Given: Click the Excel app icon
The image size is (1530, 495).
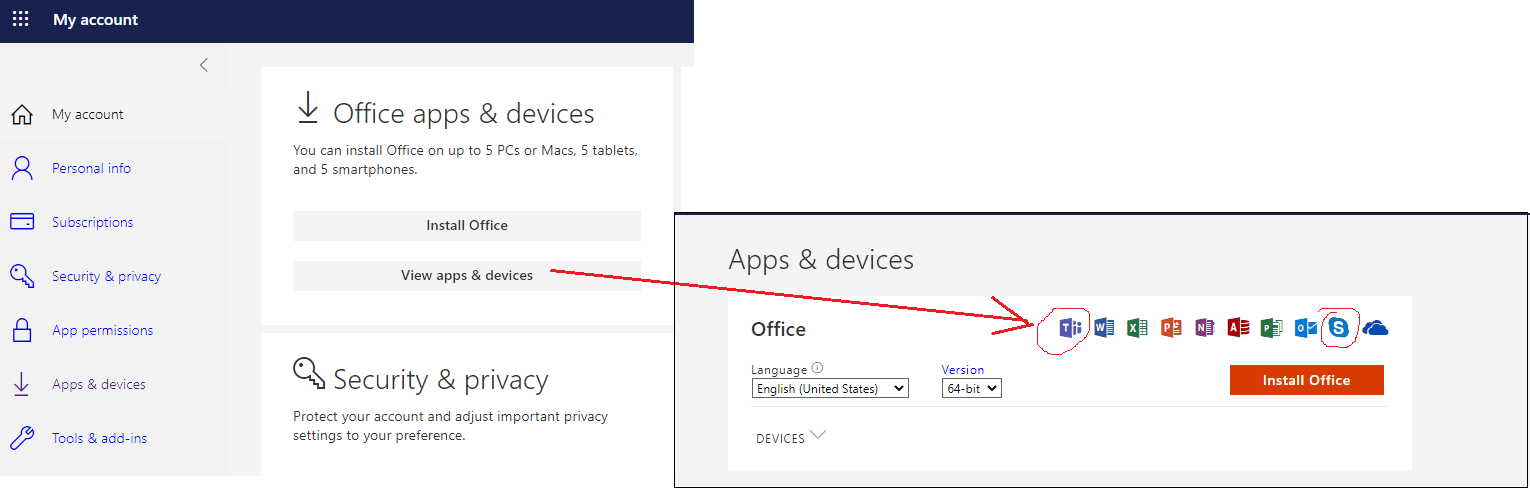Looking at the screenshot, I should [x=1137, y=328].
